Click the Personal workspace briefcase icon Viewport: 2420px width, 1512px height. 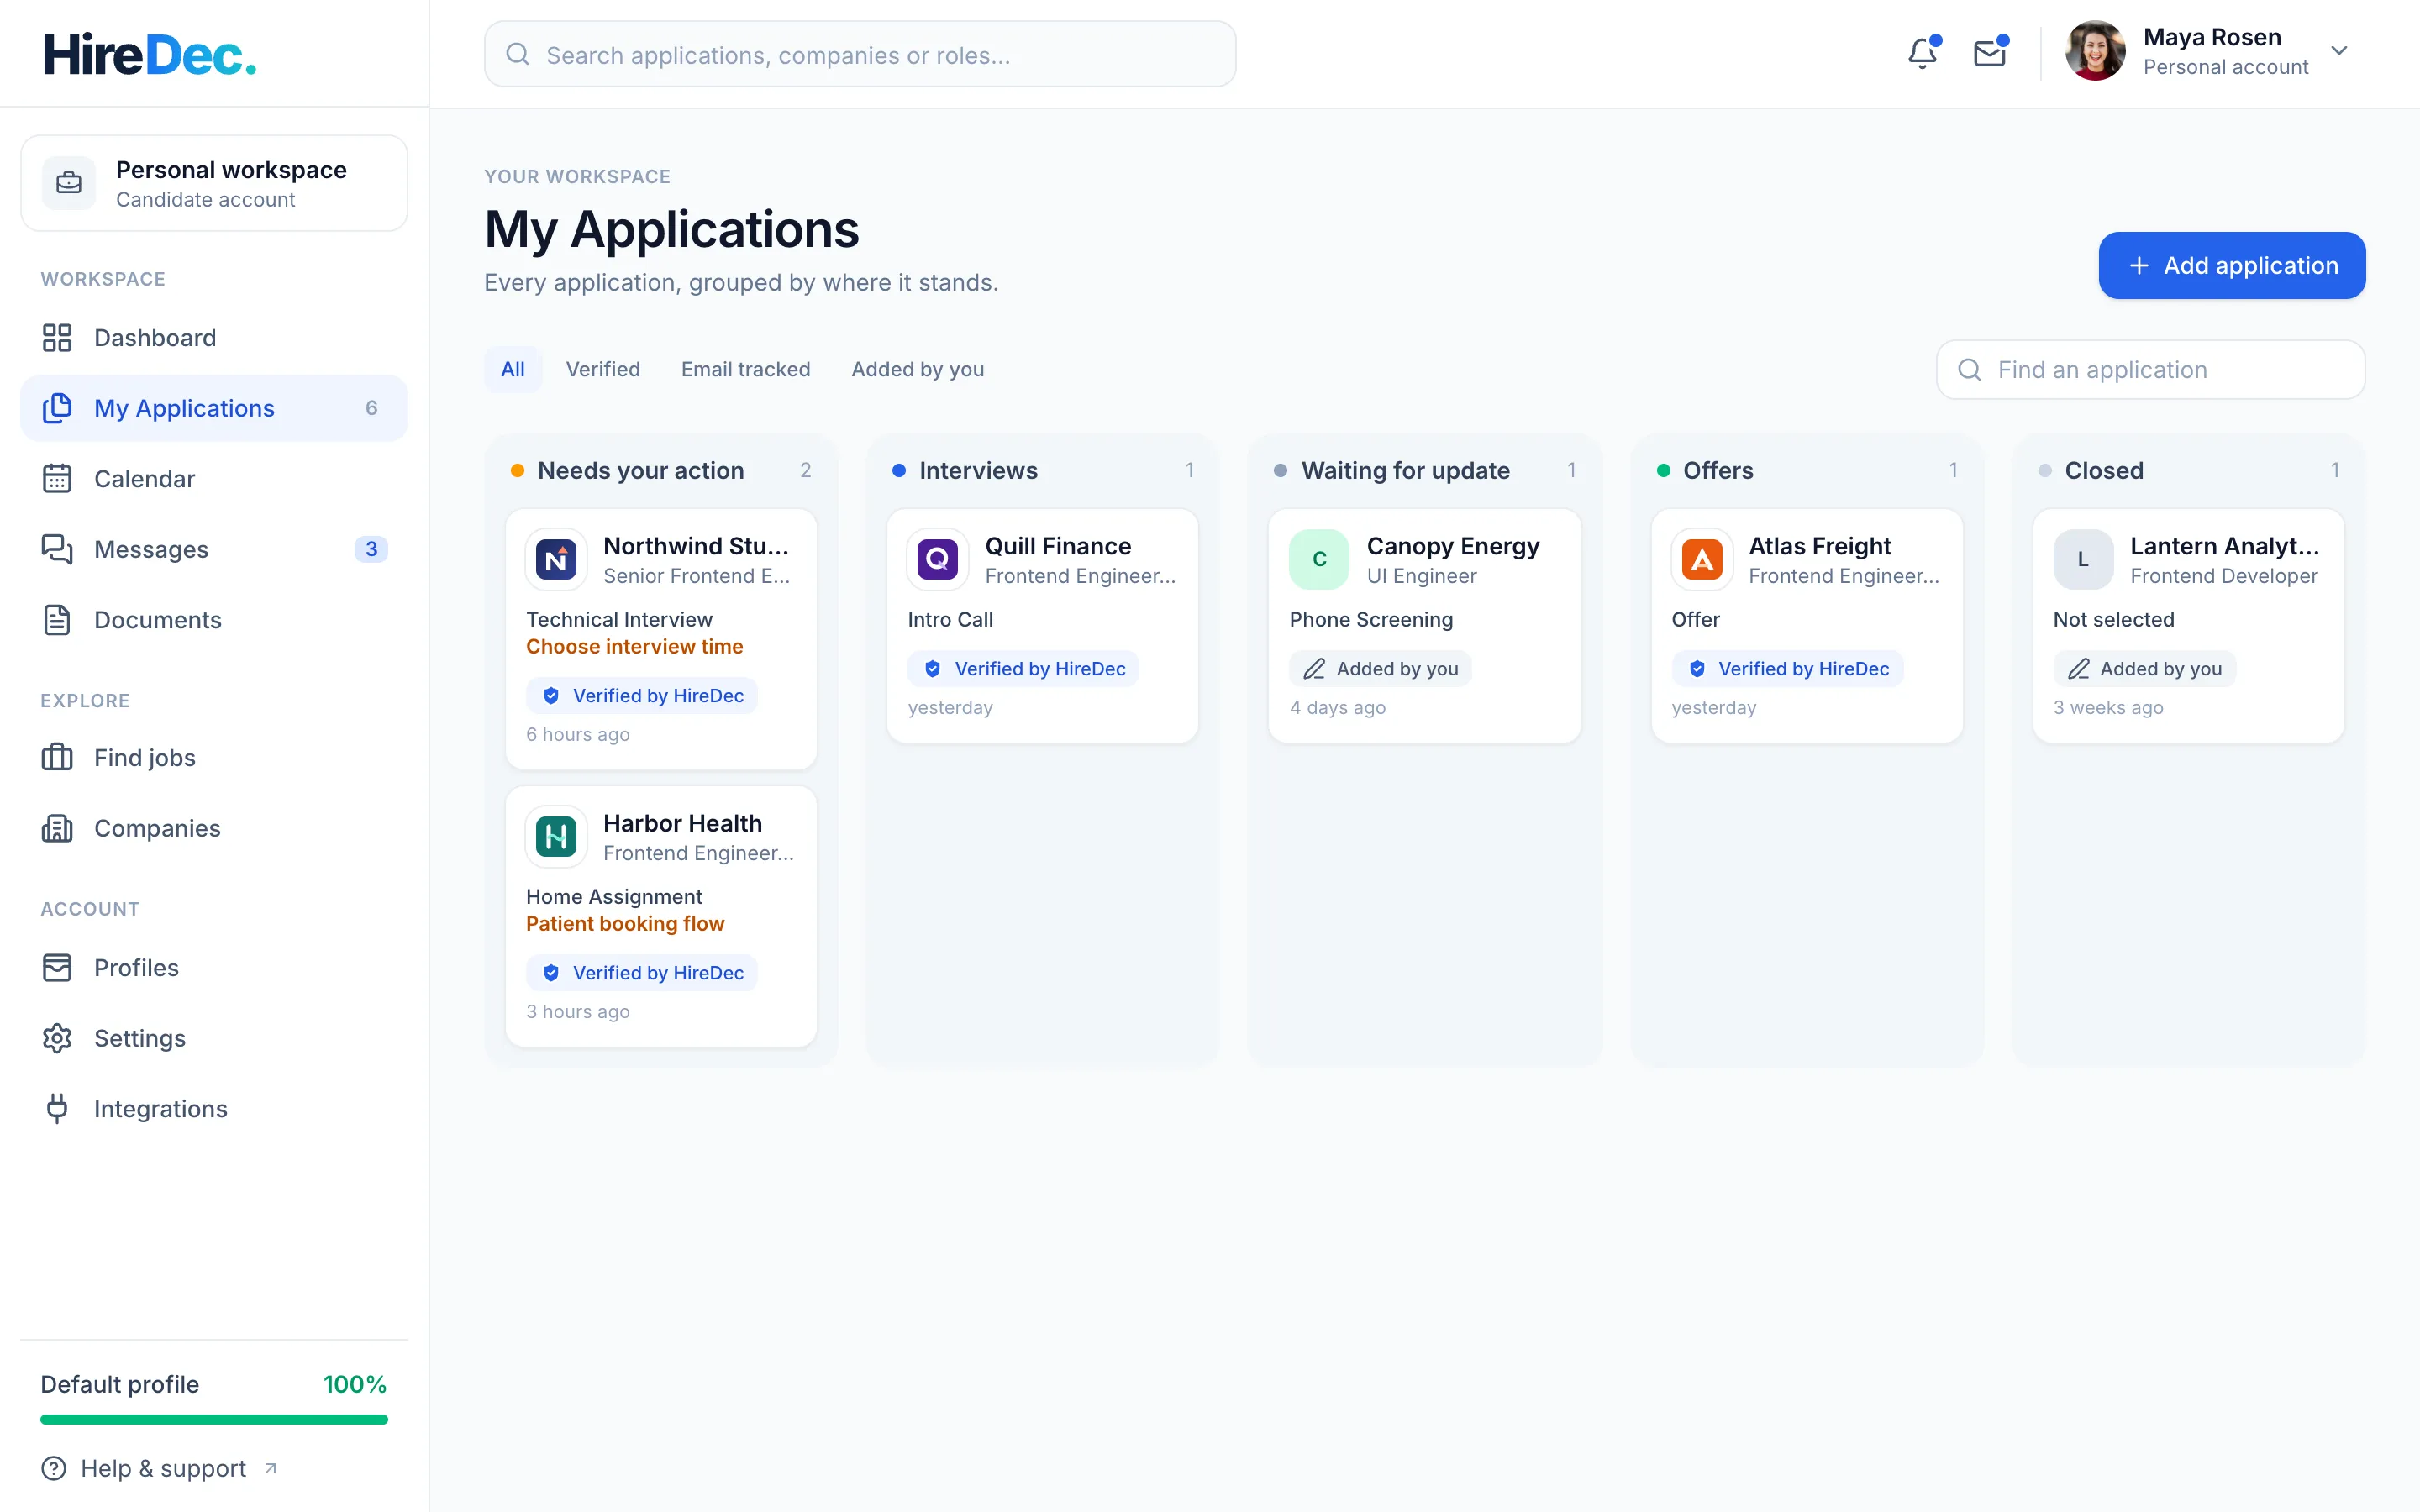click(x=69, y=183)
